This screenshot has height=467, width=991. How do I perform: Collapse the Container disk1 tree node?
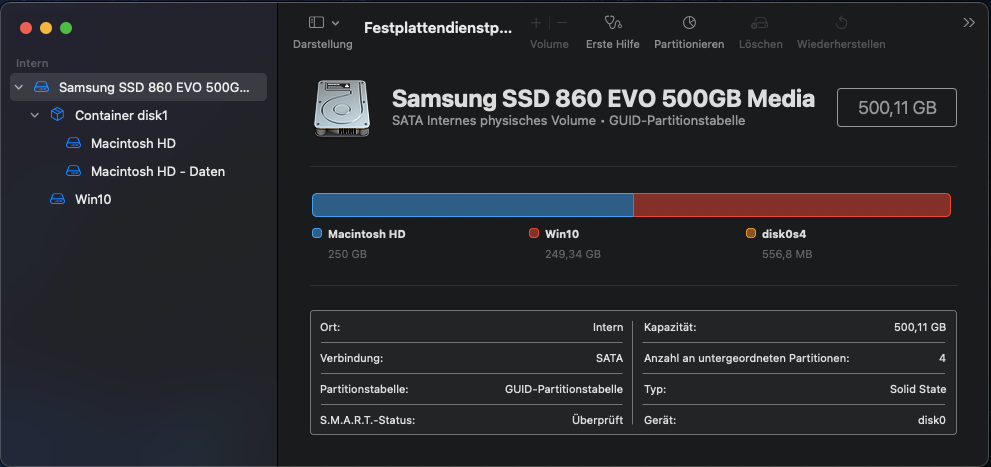[35, 115]
